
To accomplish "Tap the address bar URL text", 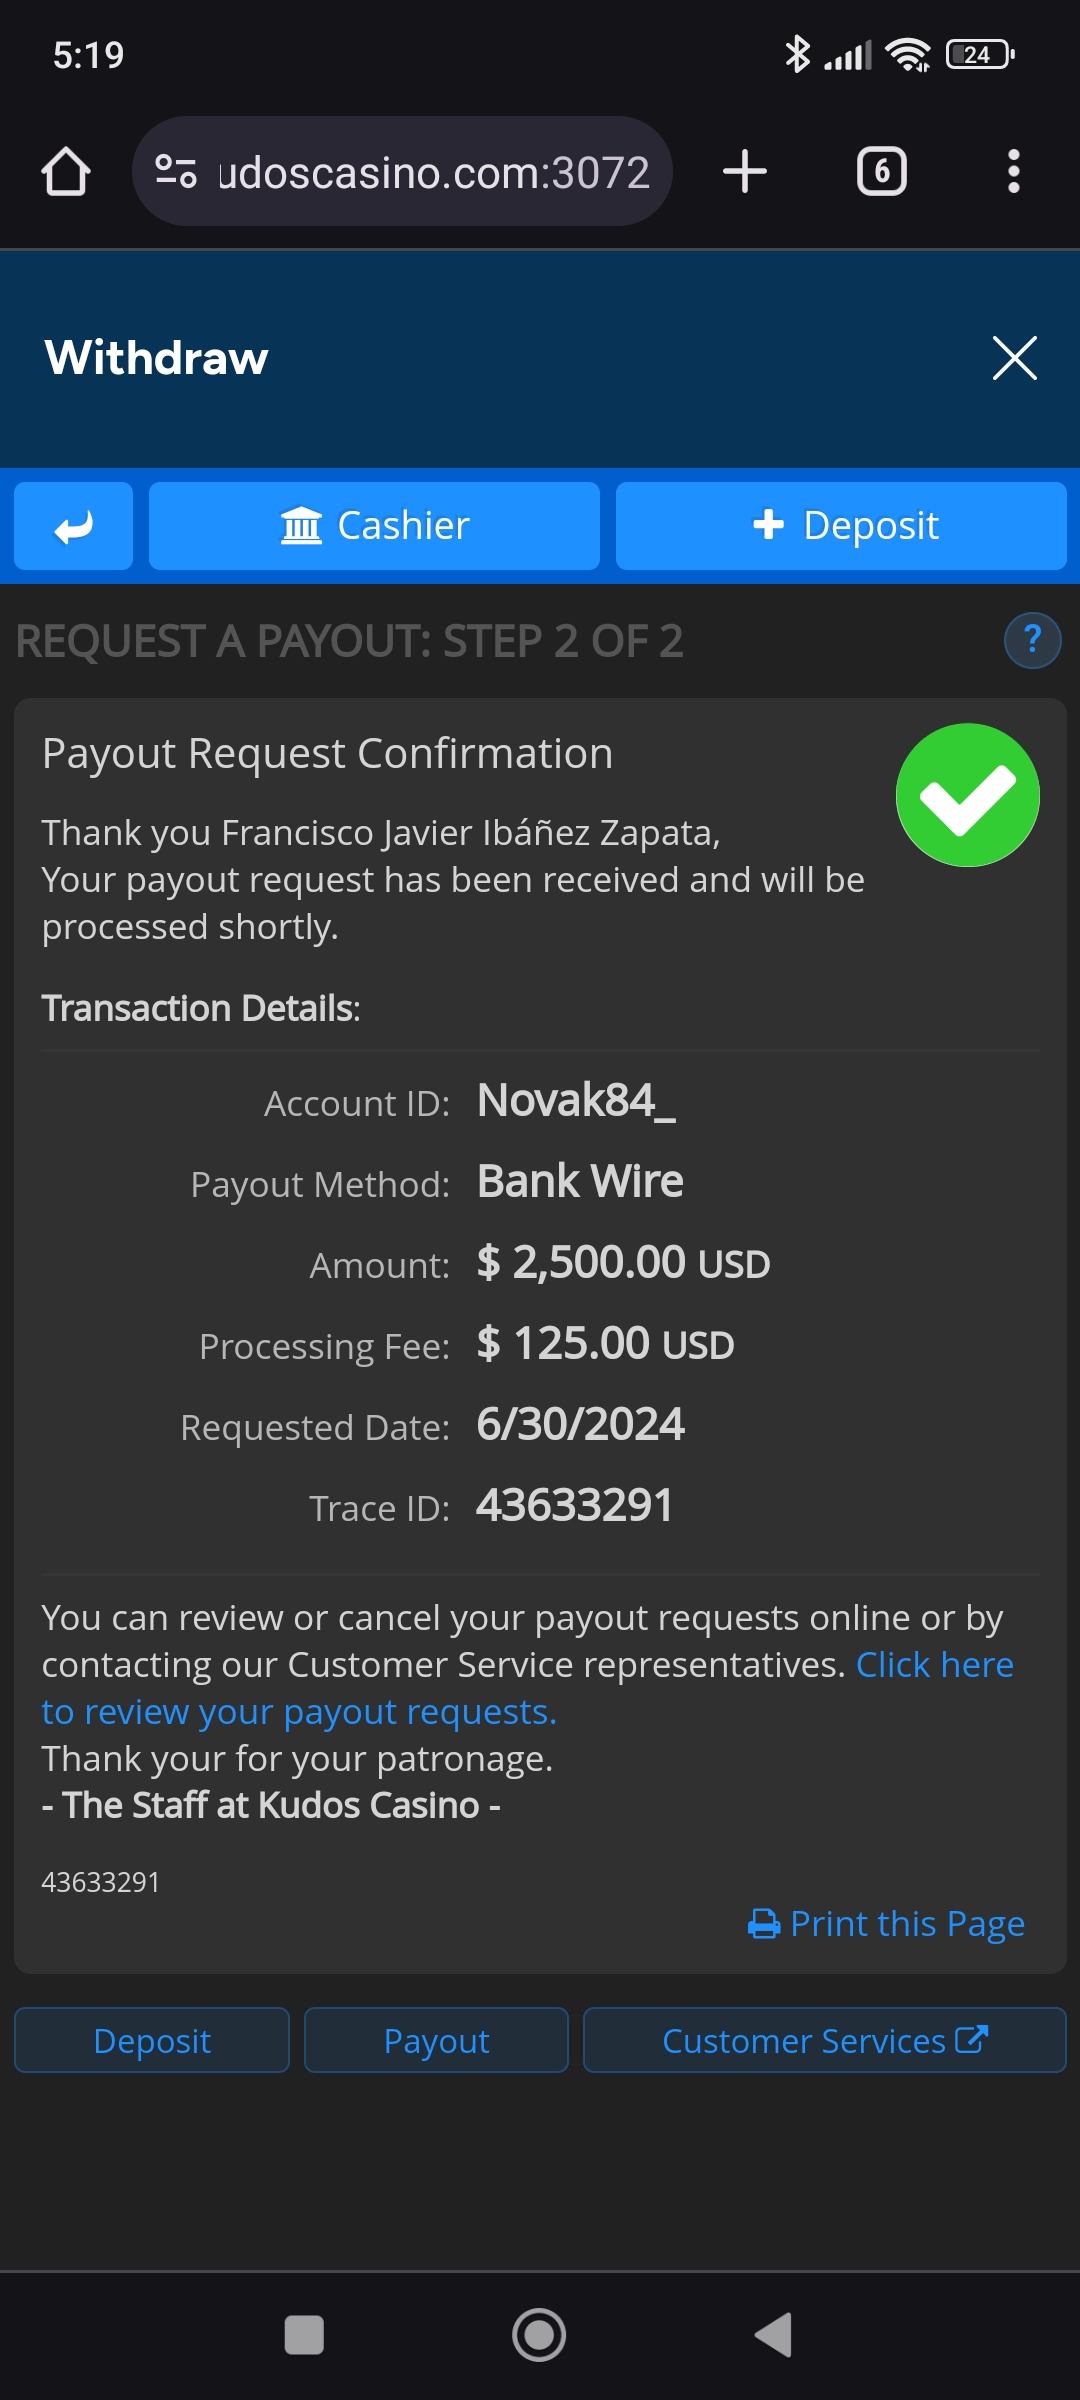I will tap(433, 172).
